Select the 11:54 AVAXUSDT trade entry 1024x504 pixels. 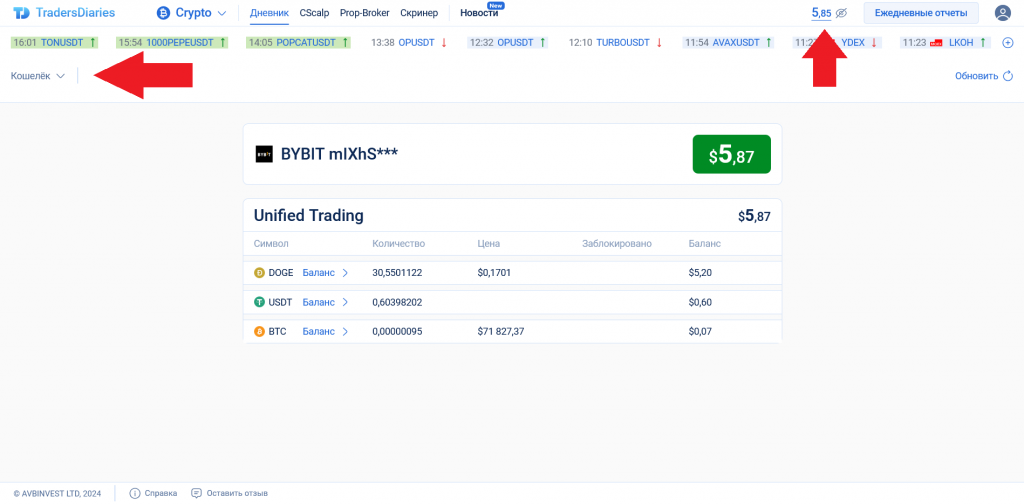[728, 42]
